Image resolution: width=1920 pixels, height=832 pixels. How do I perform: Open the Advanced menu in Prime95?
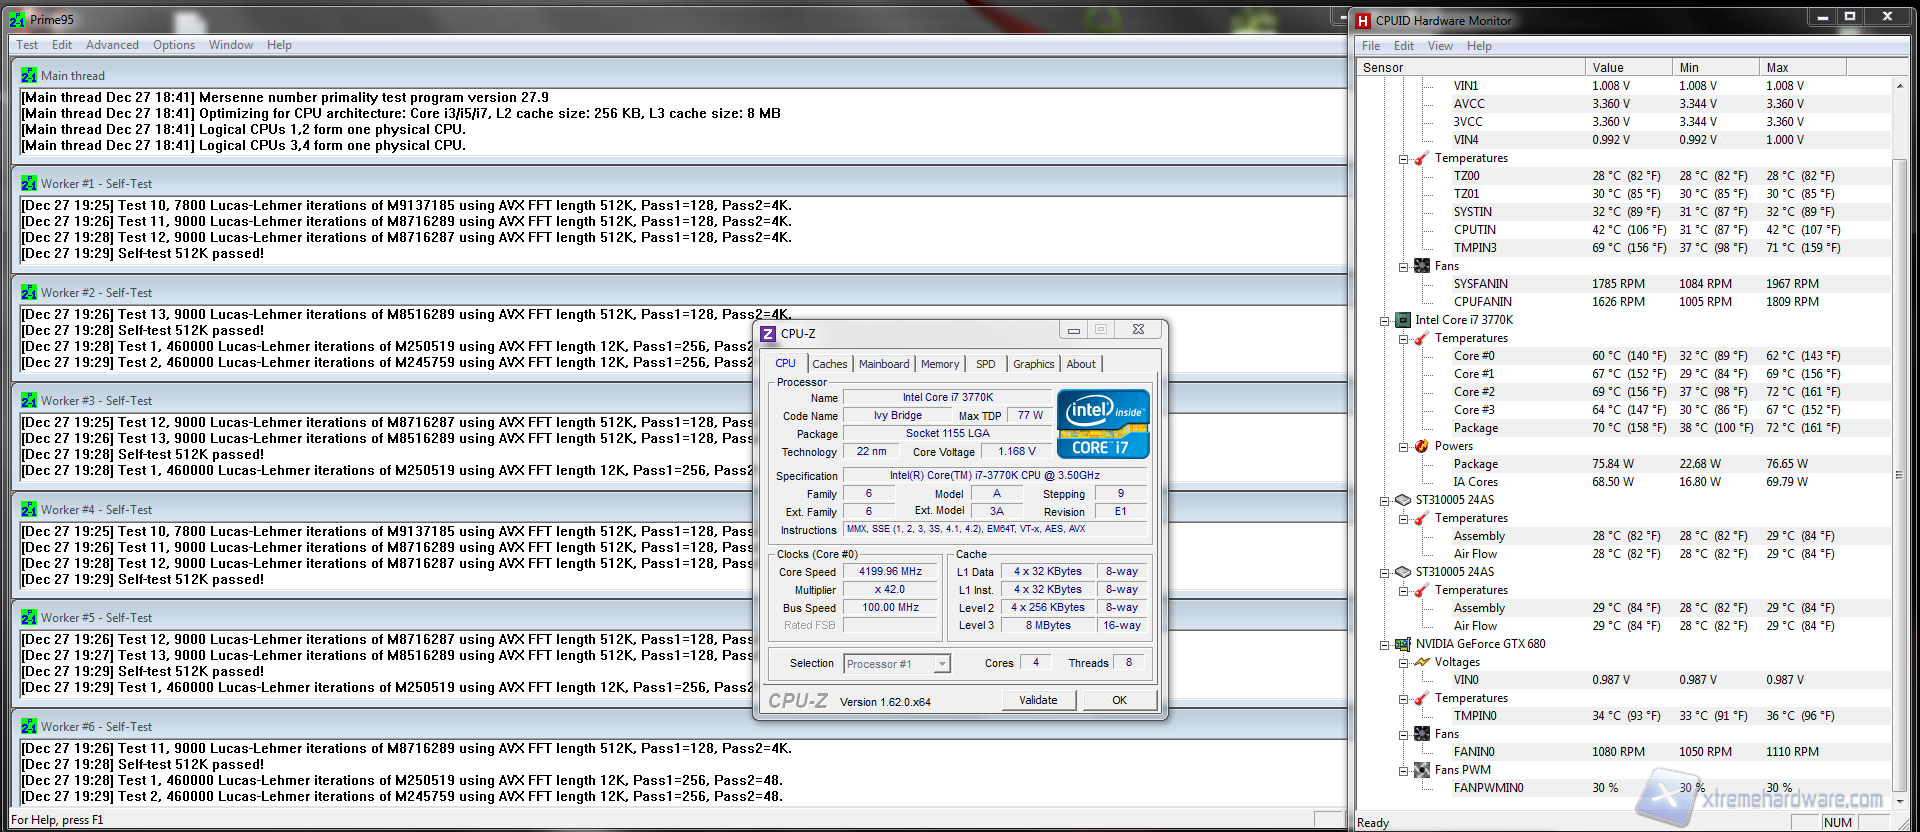(x=112, y=45)
